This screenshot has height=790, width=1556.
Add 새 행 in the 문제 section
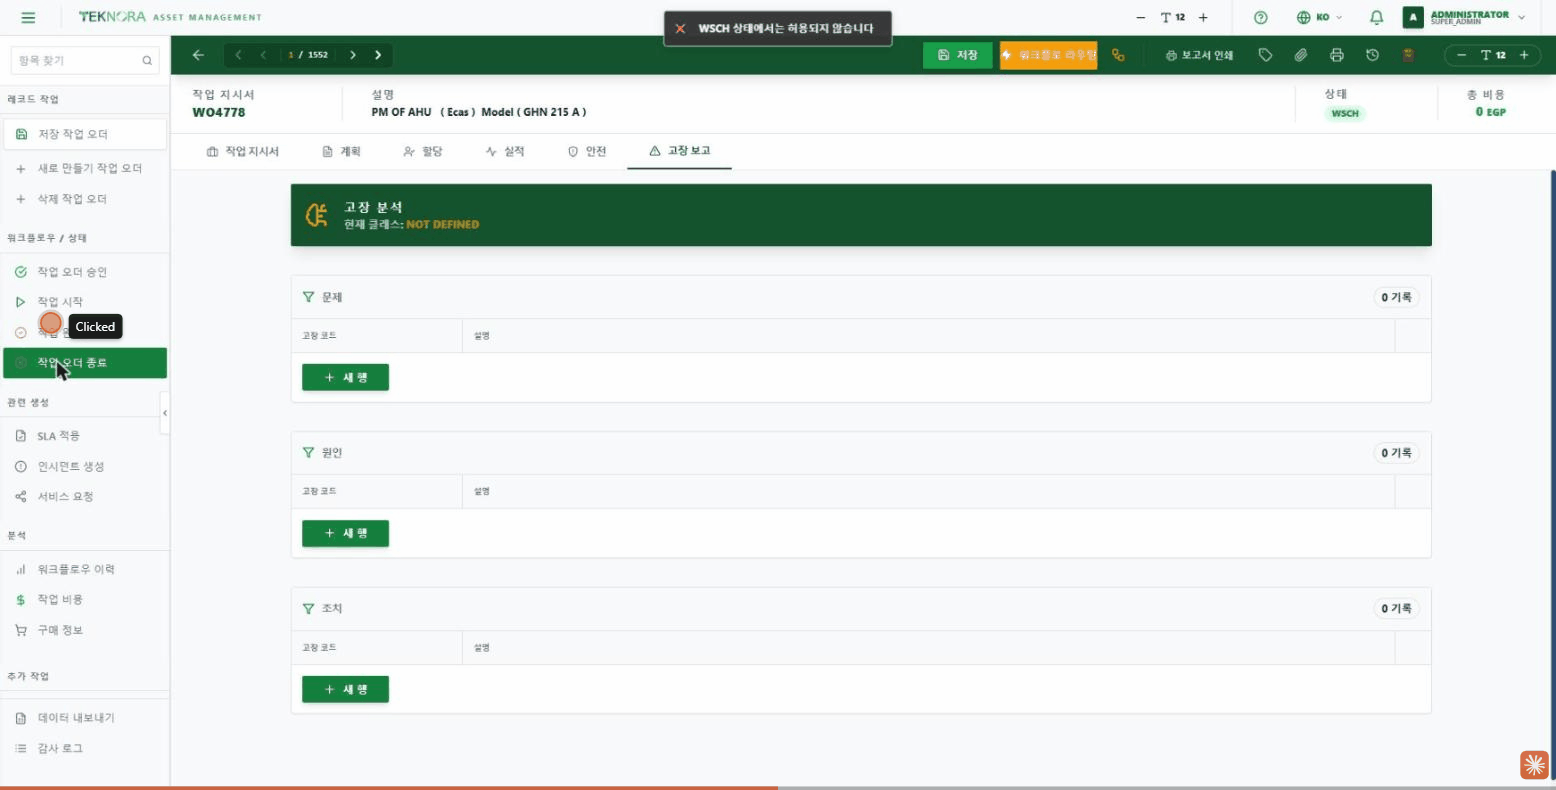(x=345, y=378)
